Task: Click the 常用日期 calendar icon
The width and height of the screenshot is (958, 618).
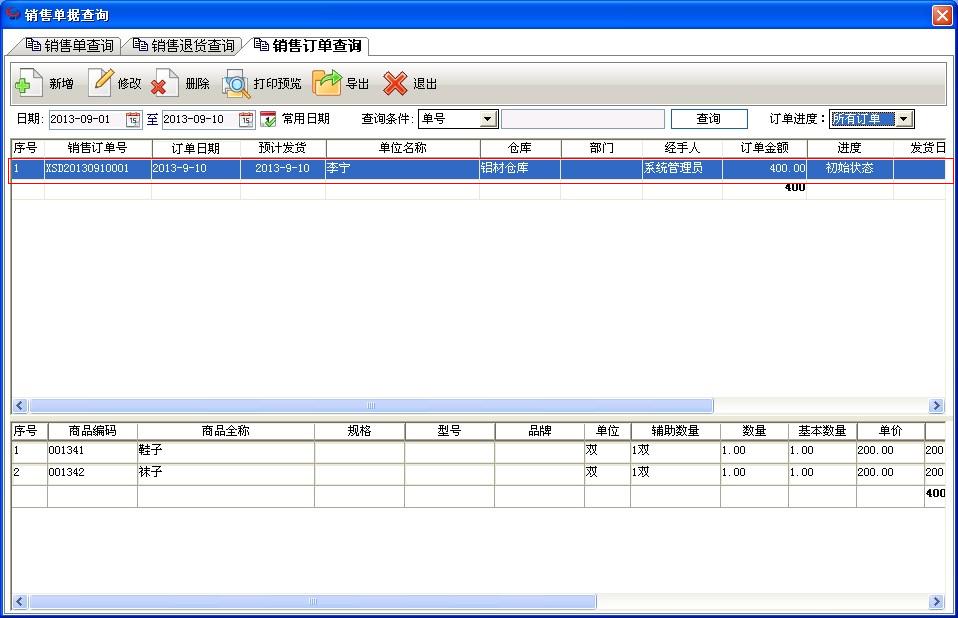Action: [x=268, y=118]
